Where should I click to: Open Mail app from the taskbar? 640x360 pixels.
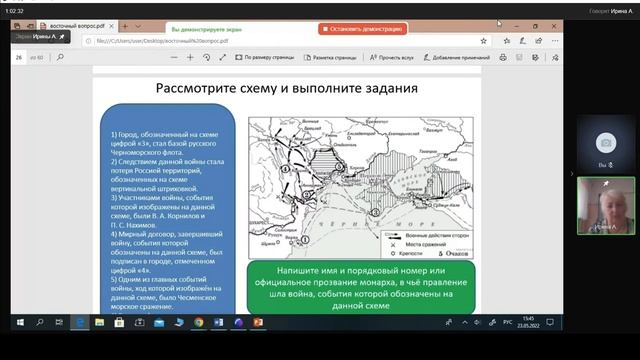click(x=159, y=322)
